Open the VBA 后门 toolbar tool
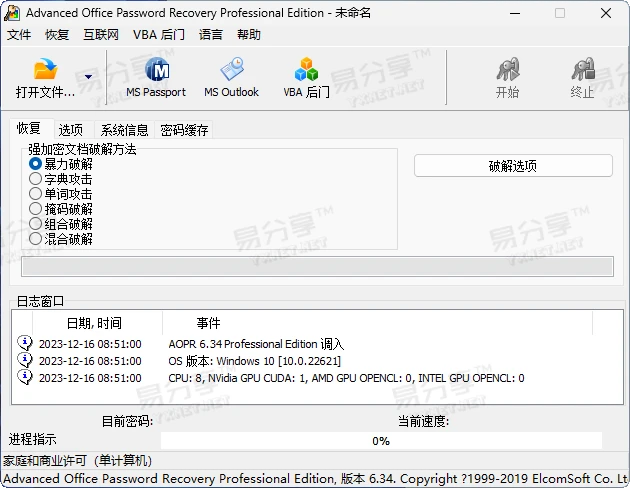The height and width of the screenshot is (488, 630). 306,78
